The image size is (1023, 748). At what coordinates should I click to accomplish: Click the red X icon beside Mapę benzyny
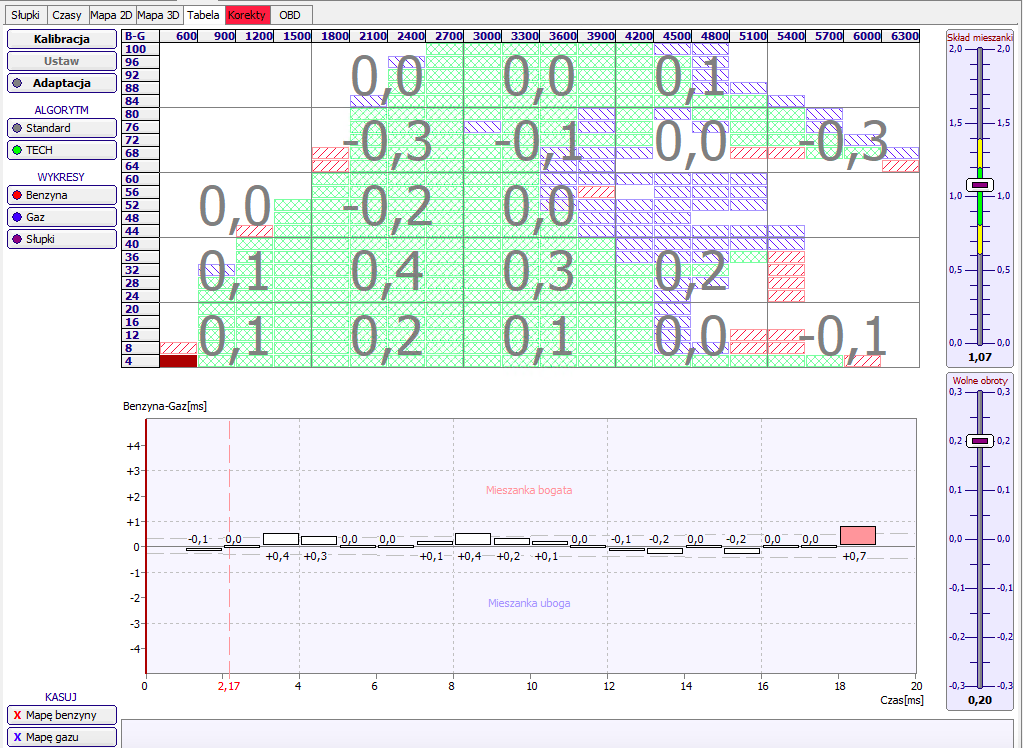(17, 715)
